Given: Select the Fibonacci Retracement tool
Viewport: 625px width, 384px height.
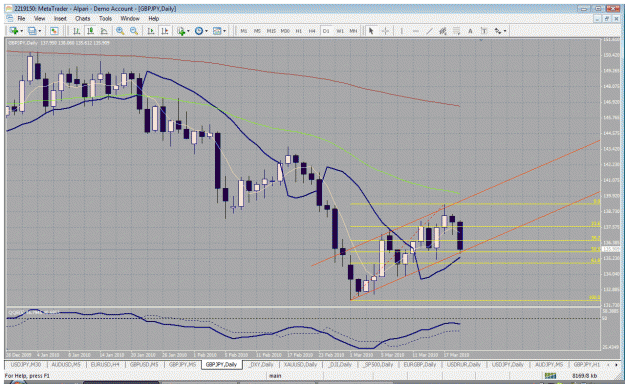Looking at the screenshot, I should [456, 31].
